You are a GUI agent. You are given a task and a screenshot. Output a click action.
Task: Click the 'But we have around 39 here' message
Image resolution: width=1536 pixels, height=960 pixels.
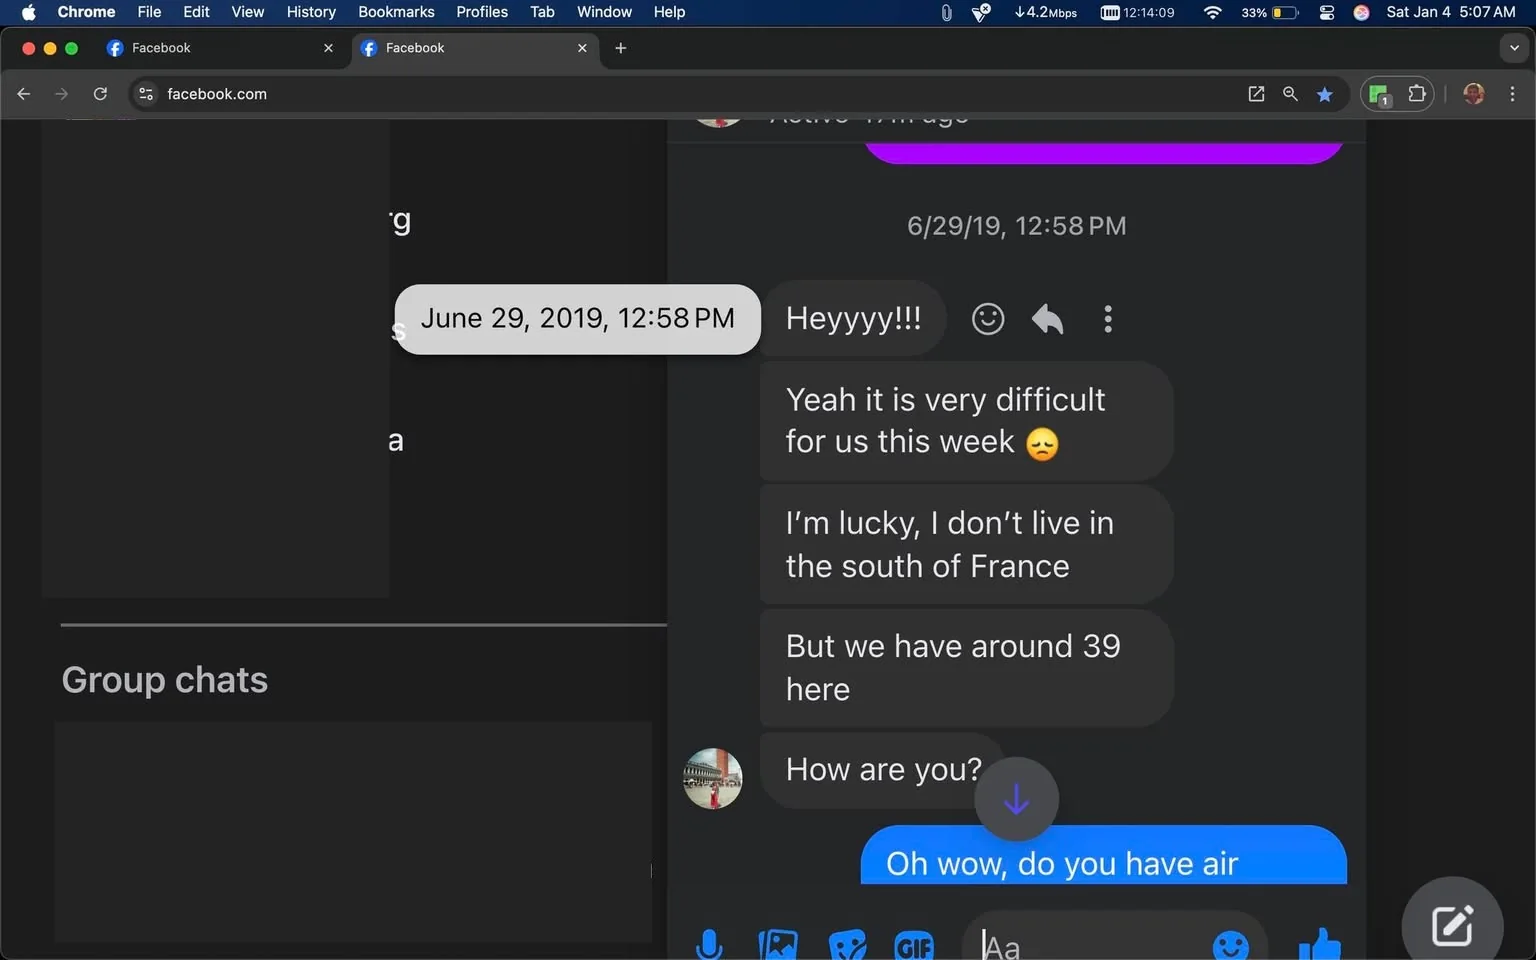(966, 668)
